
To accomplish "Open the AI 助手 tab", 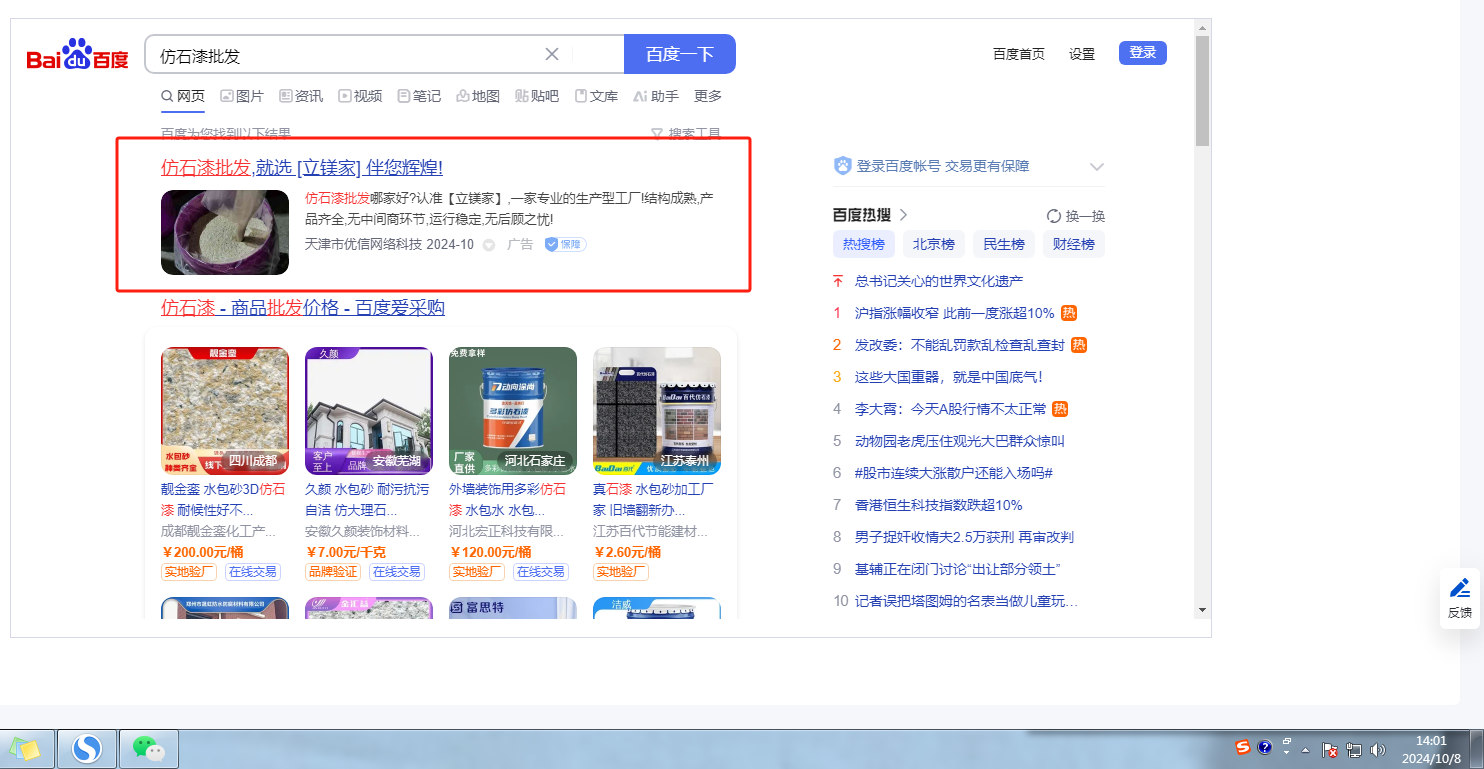I will 656,96.
